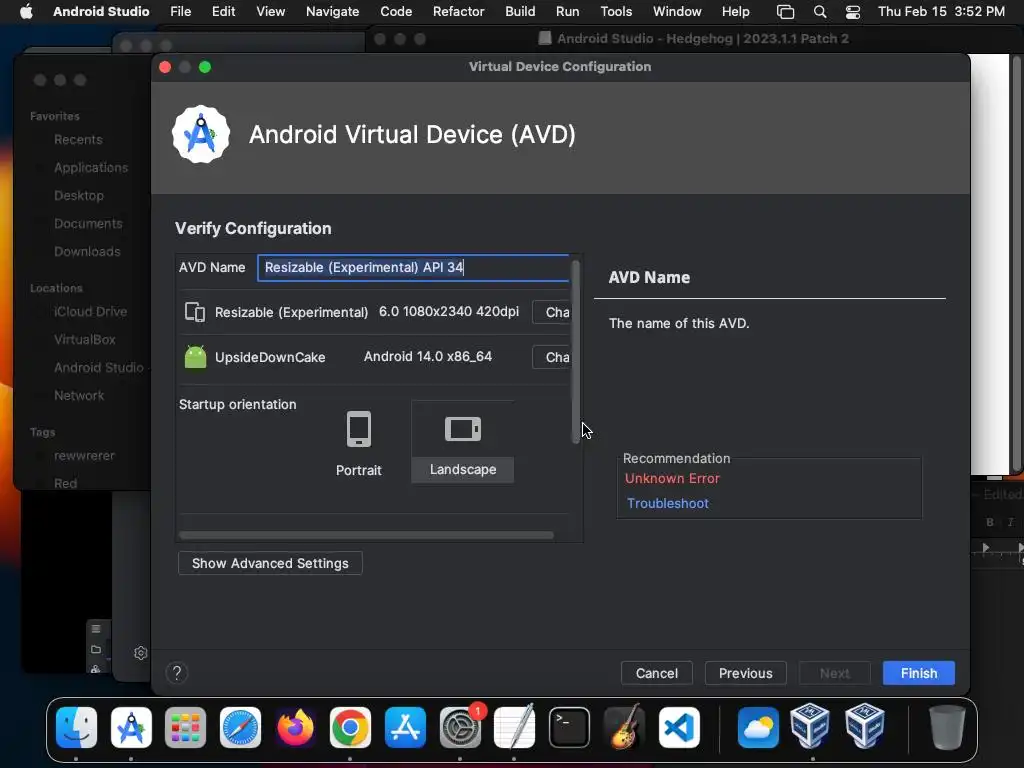This screenshot has width=1024, height=768.
Task: Select Downloads in Finder sidebar
Action: point(87,251)
